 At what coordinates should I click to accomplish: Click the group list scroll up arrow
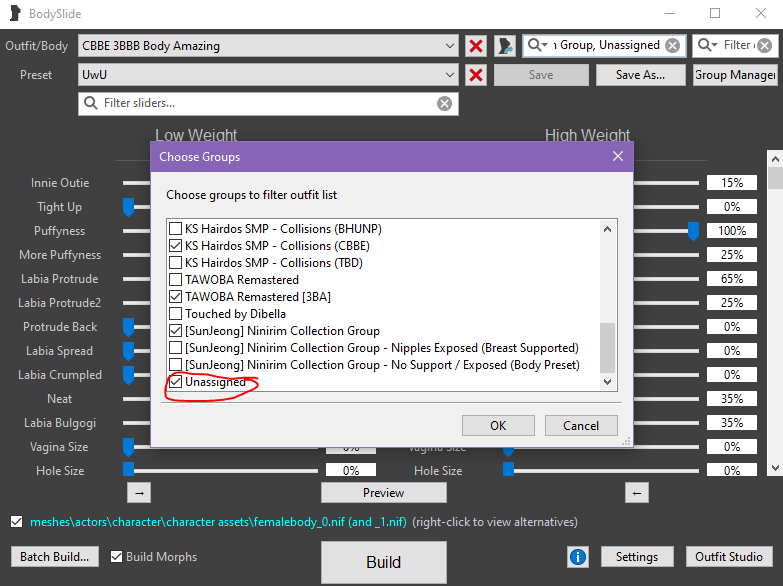[x=607, y=229]
